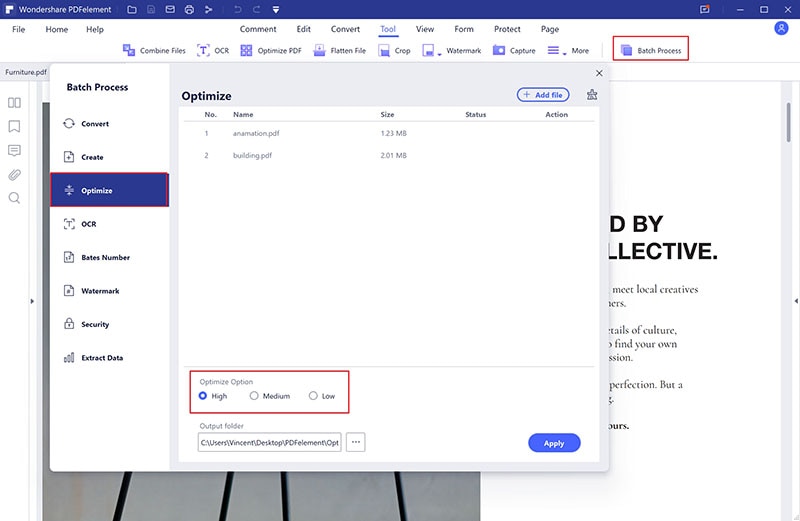Select the building.pdf file row

(389, 155)
